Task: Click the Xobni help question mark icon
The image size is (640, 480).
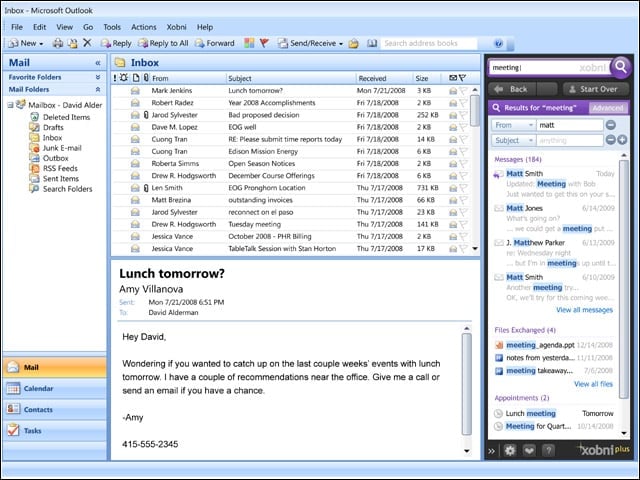Action: tap(548, 450)
